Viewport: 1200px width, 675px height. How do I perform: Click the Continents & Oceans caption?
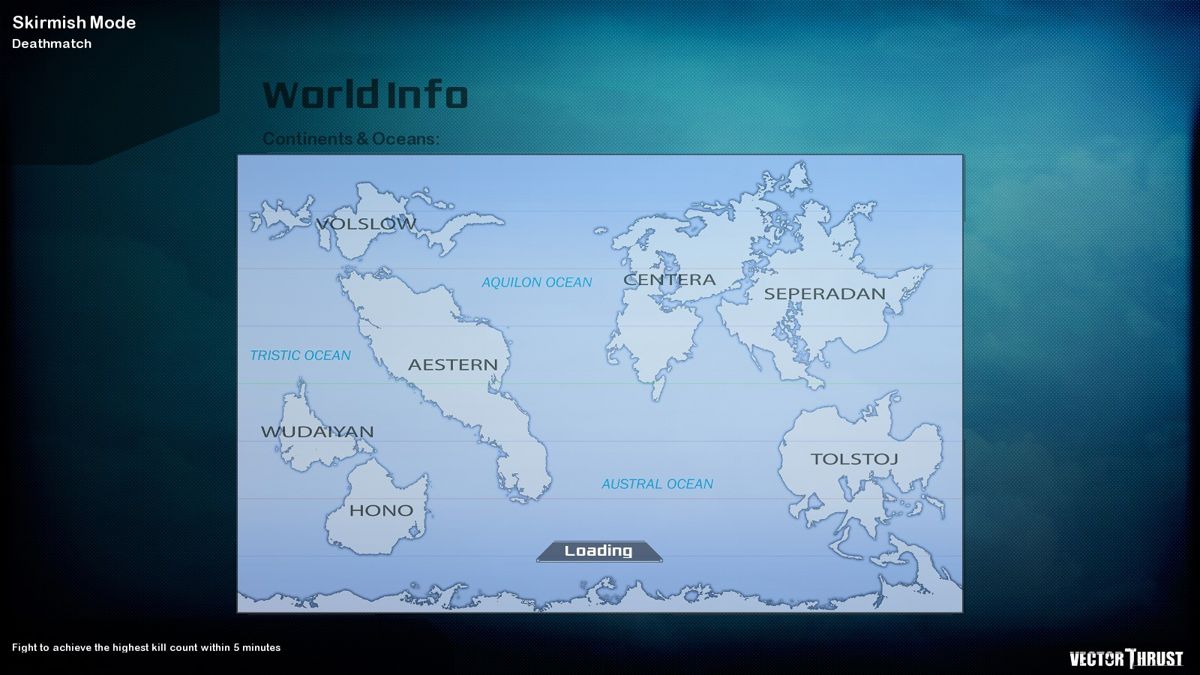(x=351, y=139)
